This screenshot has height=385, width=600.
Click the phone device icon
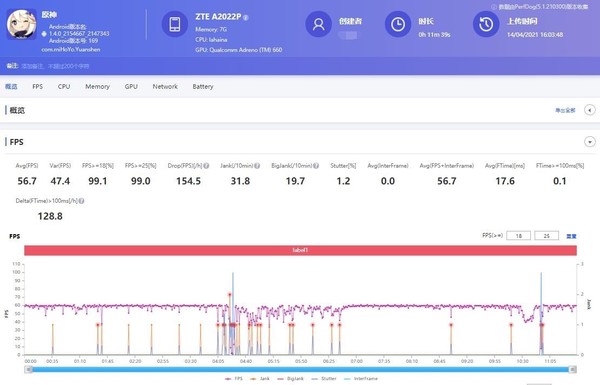[174, 24]
